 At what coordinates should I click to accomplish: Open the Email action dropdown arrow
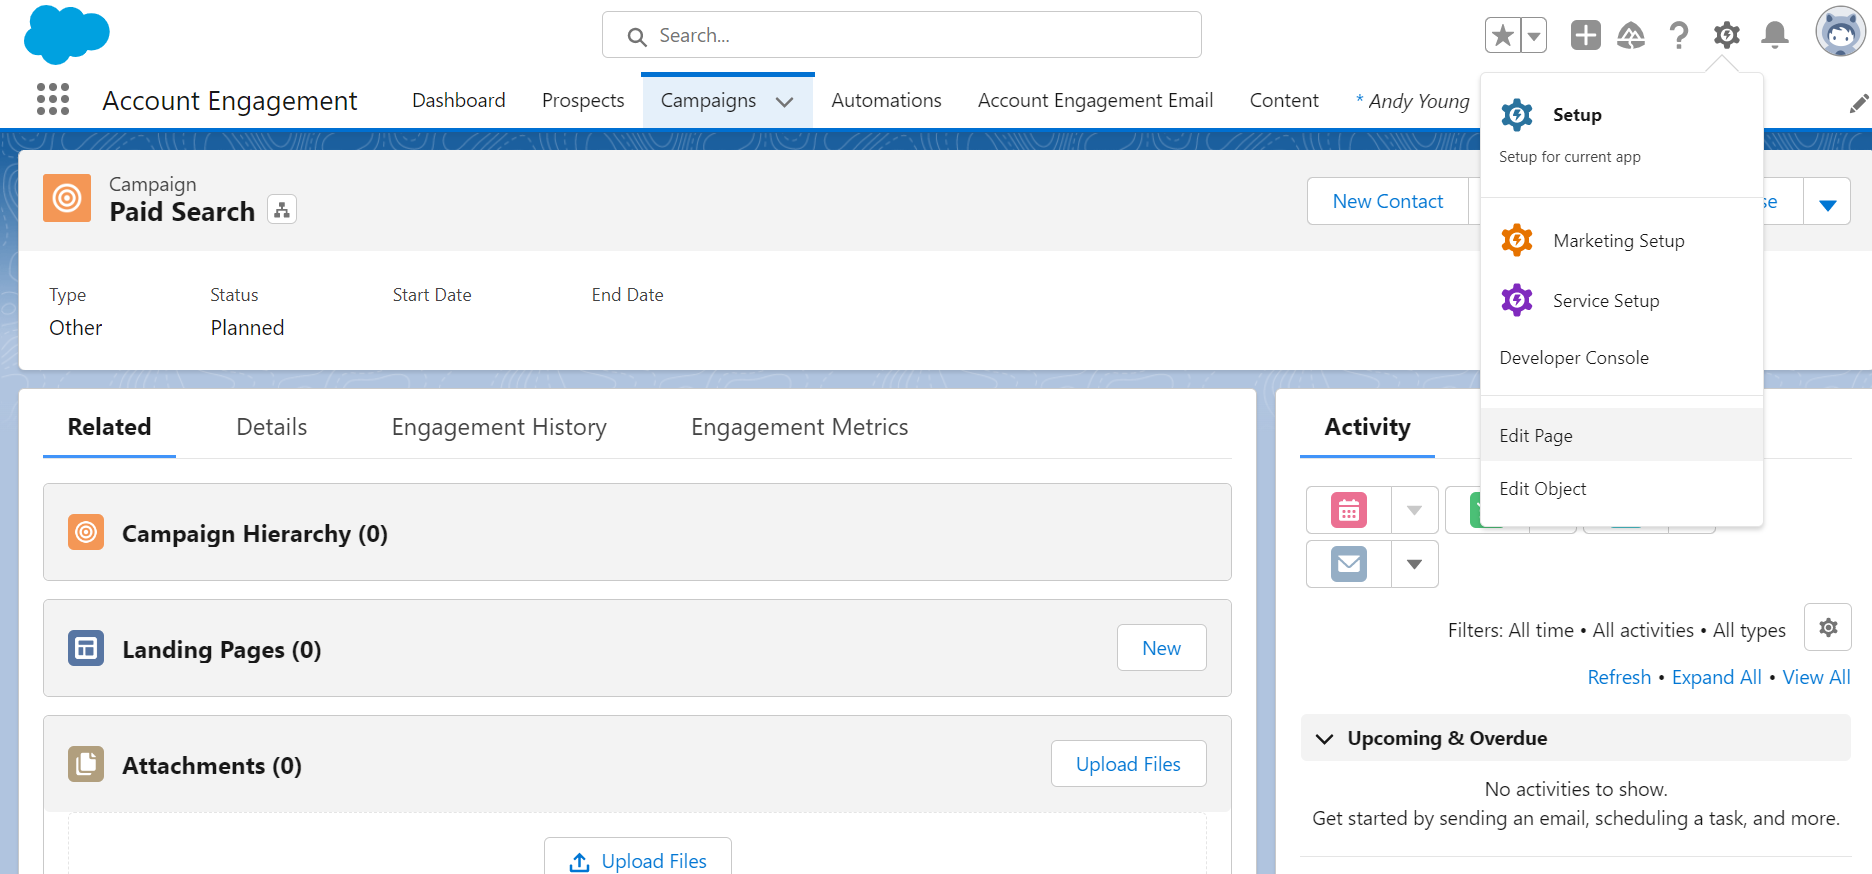point(1414,564)
